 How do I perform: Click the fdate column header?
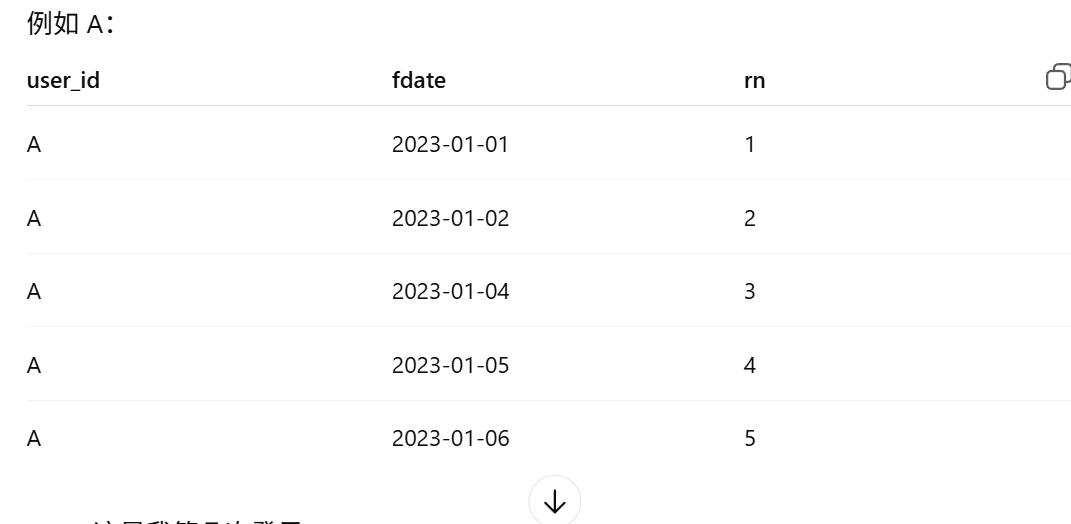pos(419,81)
